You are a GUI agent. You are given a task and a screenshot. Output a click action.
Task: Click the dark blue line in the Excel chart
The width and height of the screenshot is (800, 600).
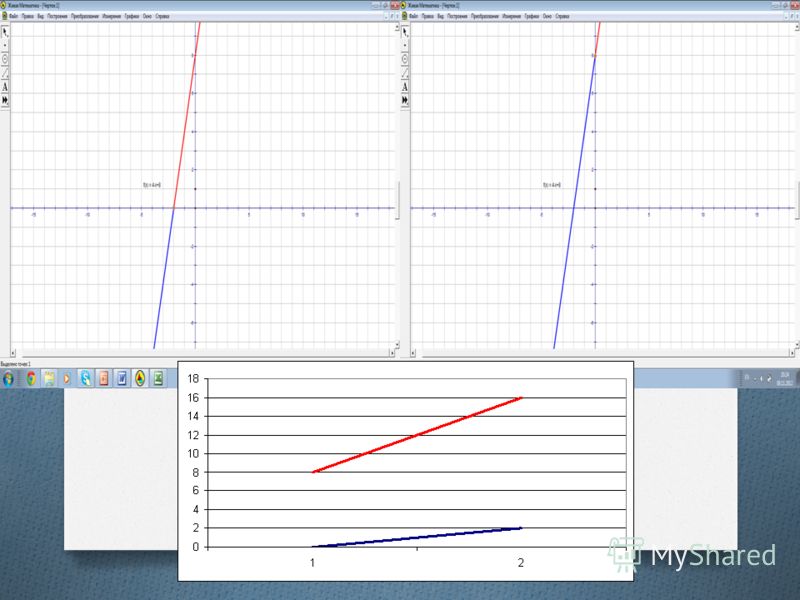click(x=417, y=537)
